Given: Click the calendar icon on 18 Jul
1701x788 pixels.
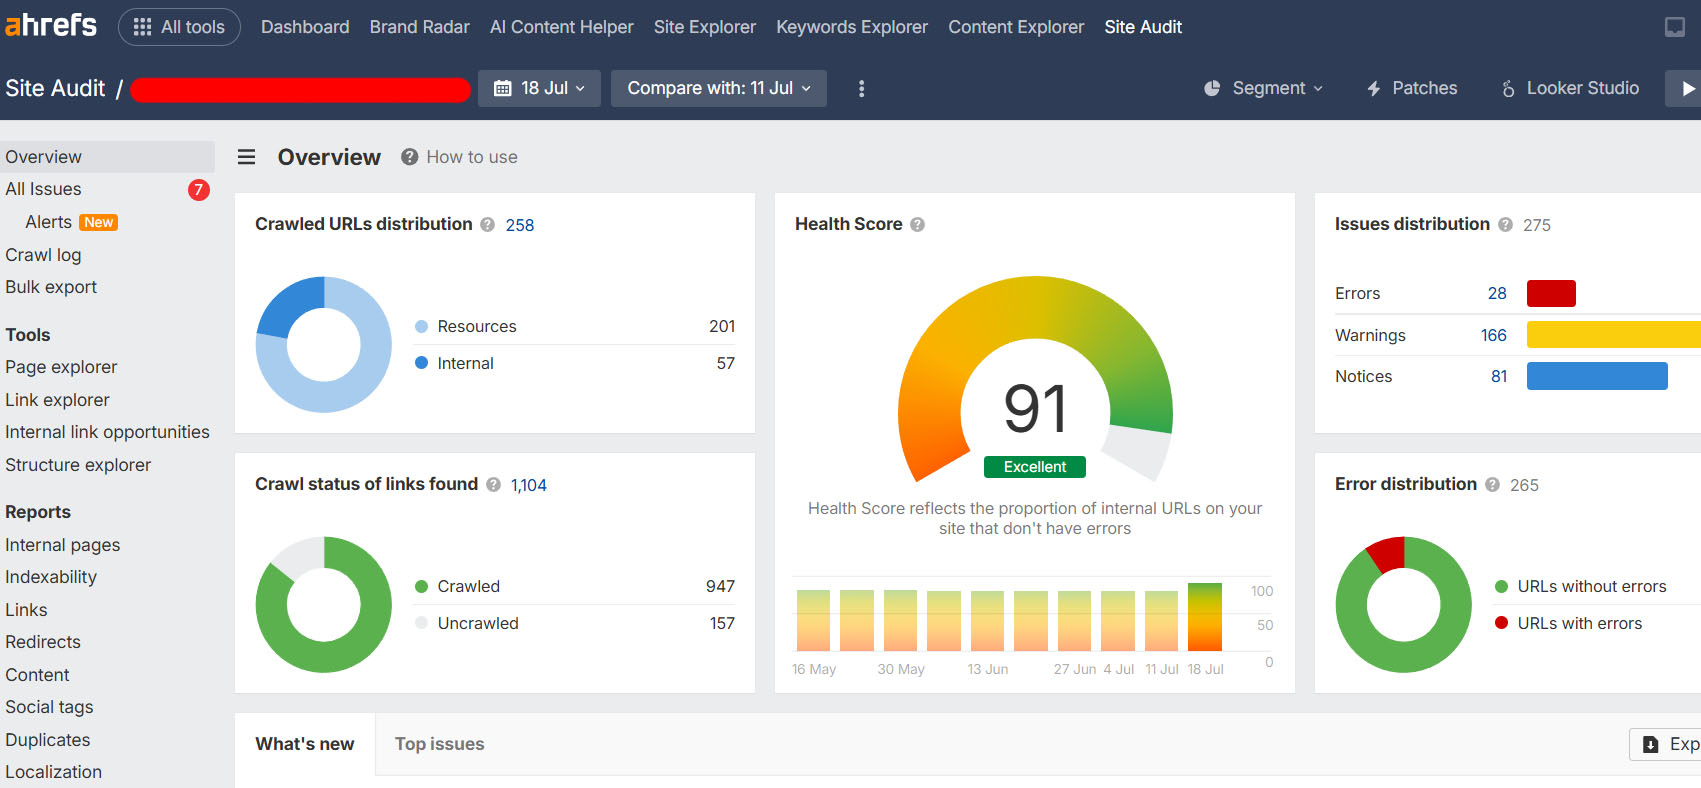Looking at the screenshot, I should [503, 88].
